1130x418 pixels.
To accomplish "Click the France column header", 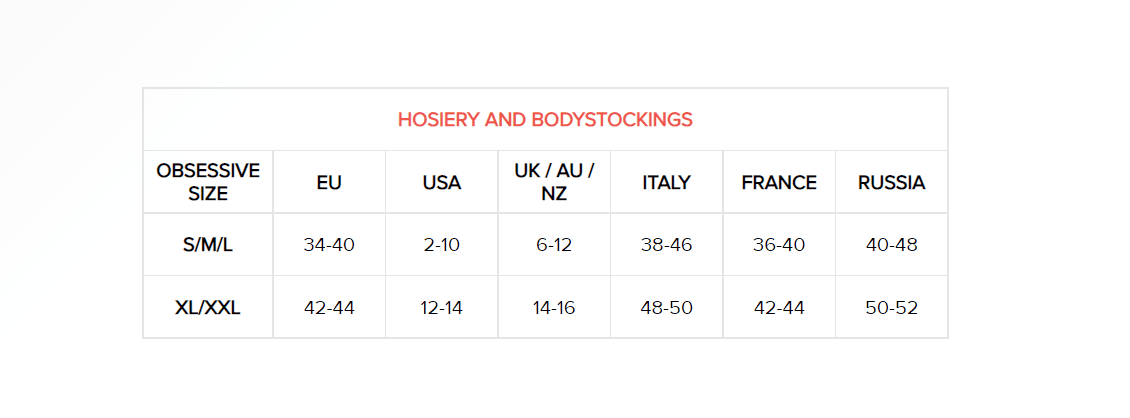I will (779, 183).
